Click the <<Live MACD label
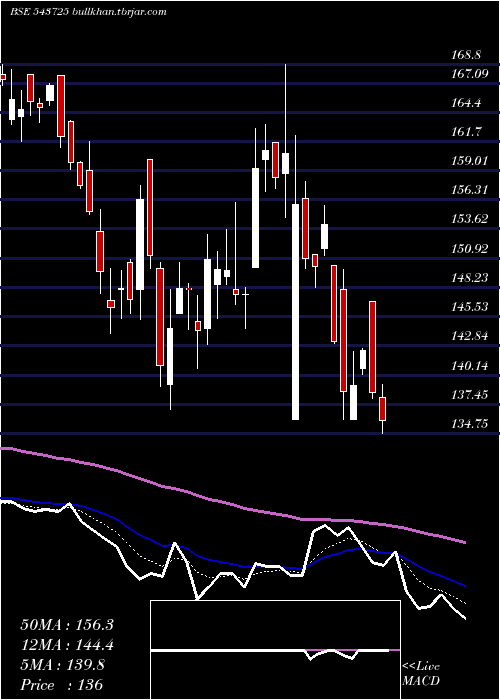The image size is (500, 700). [x=421, y=674]
